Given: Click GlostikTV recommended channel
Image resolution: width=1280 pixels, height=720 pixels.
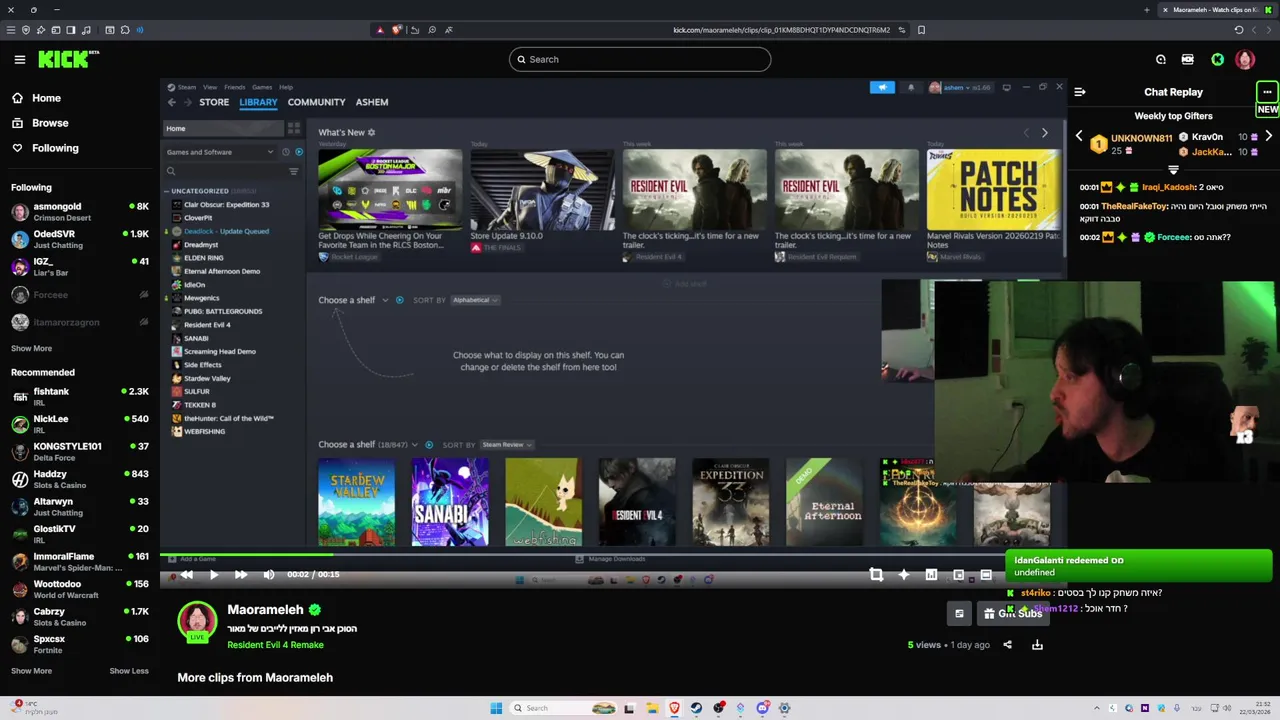Looking at the screenshot, I should [x=80, y=534].
